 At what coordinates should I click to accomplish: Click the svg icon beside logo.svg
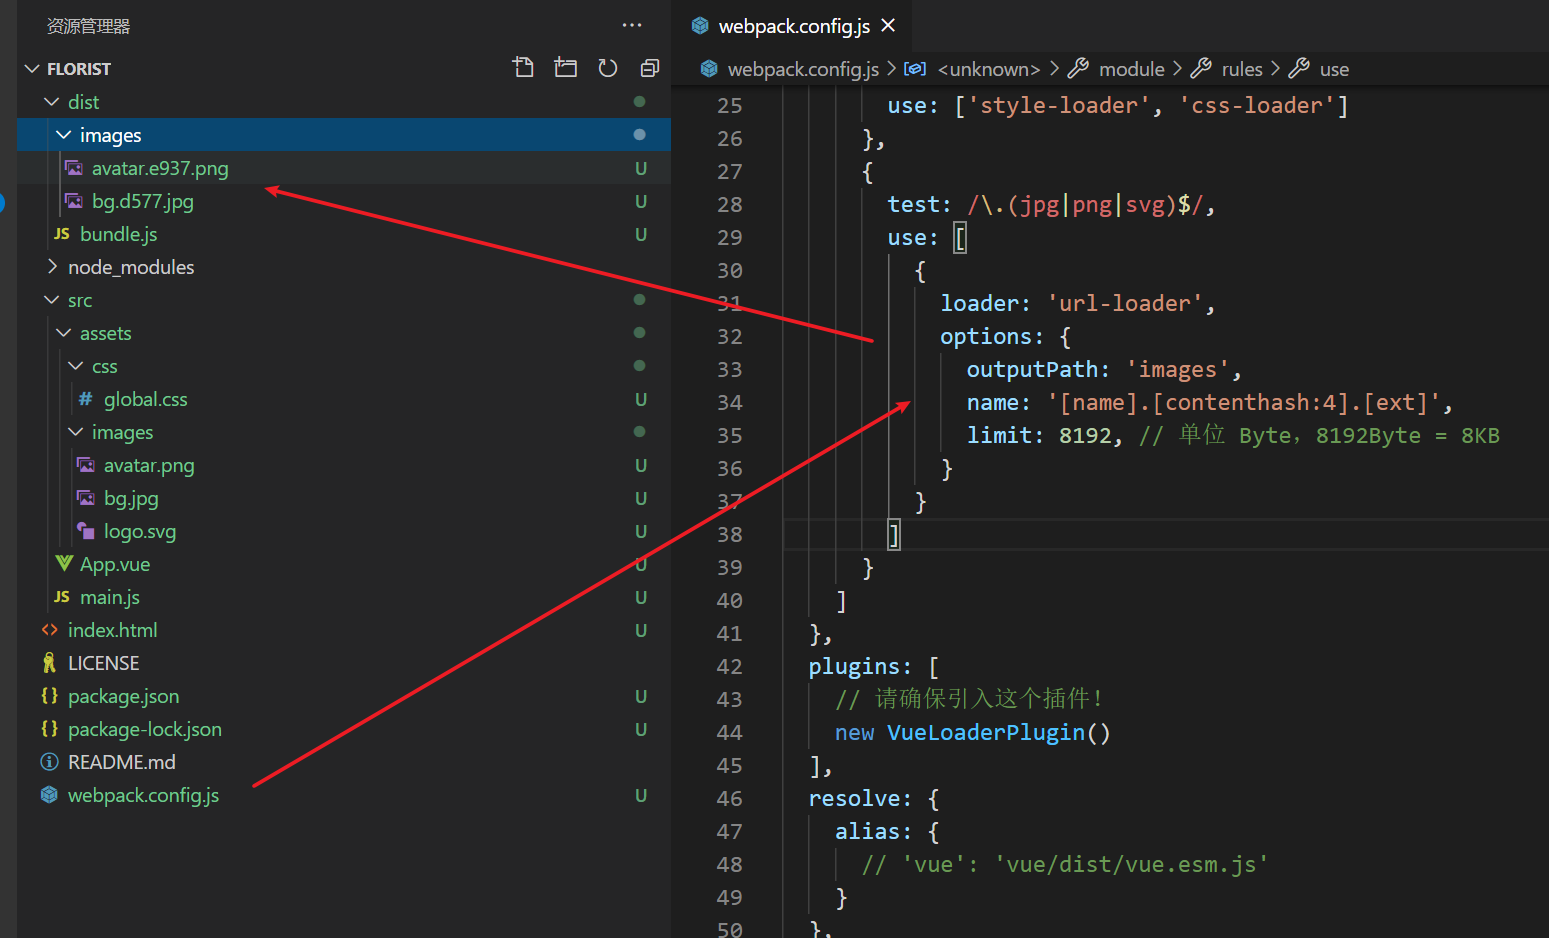point(86,531)
